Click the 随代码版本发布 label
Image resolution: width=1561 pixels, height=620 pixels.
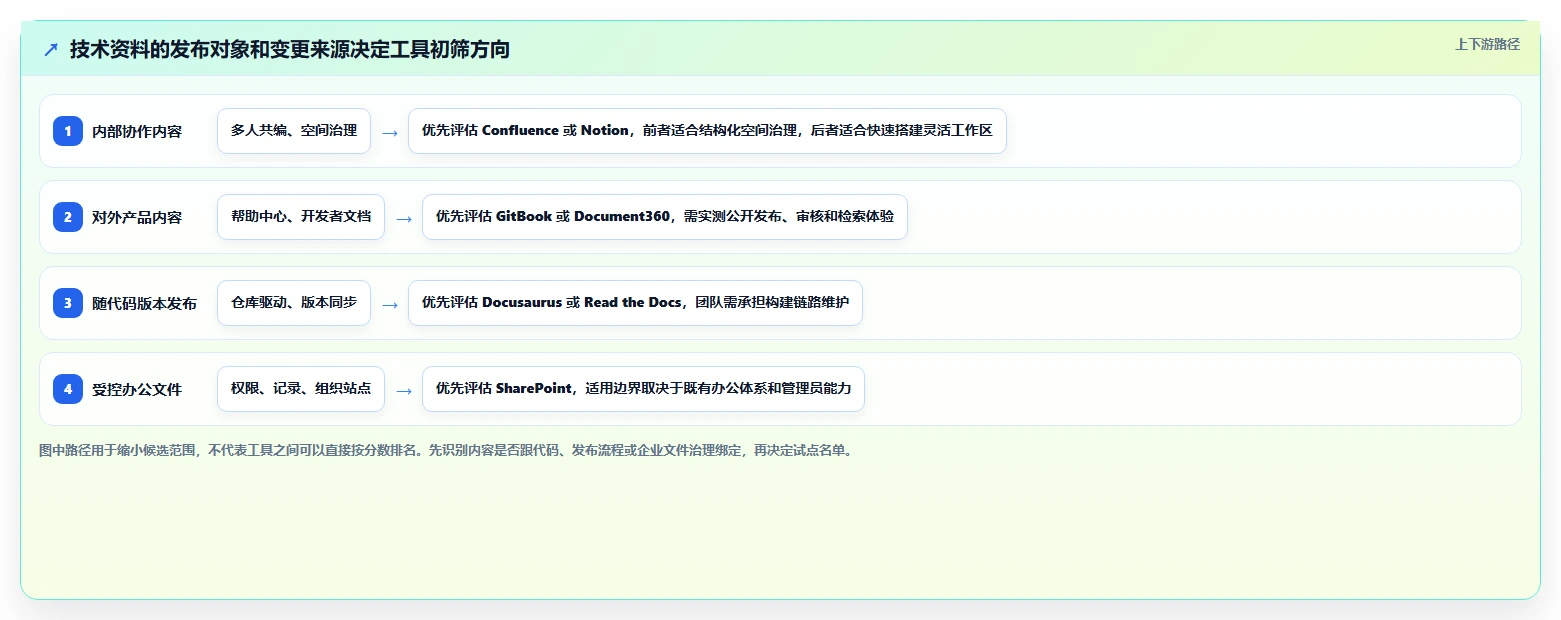[x=144, y=303]
